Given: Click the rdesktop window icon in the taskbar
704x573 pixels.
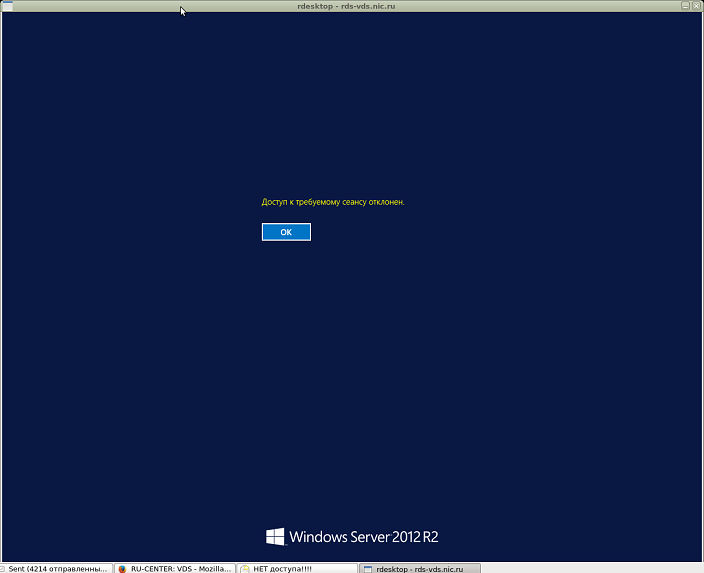Looking at the screenshot, I should click(366, 567).
